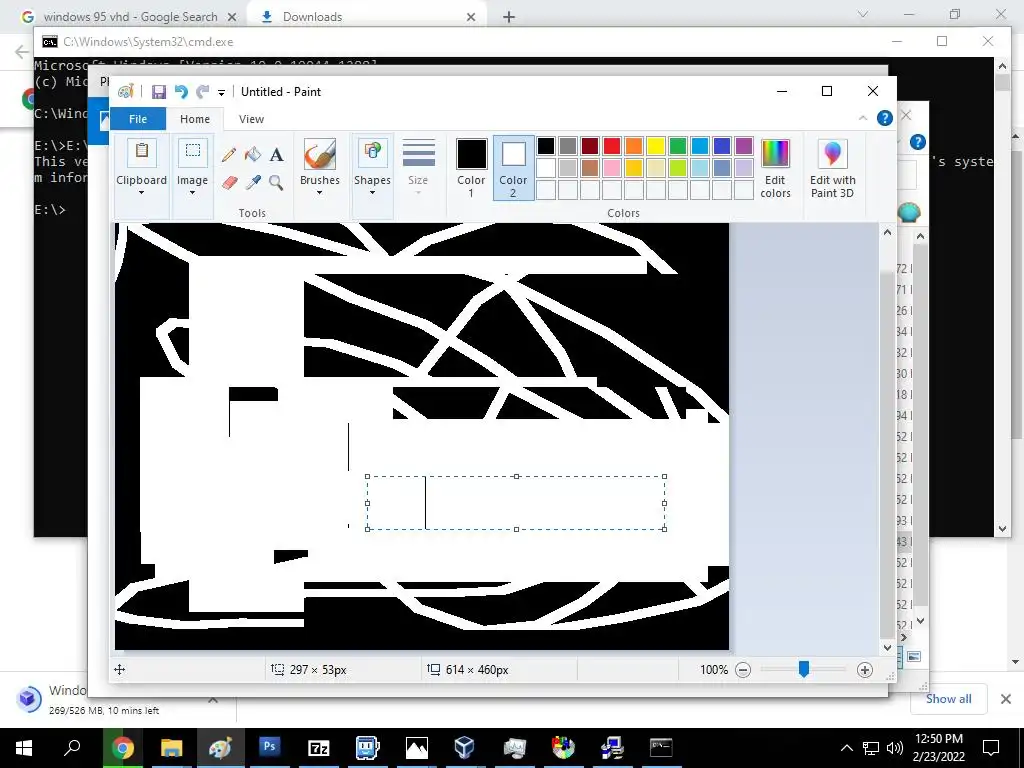This screenshot has height=768, width=1024.
Task: Zoom out with the minus button
Action: point(743,670)
